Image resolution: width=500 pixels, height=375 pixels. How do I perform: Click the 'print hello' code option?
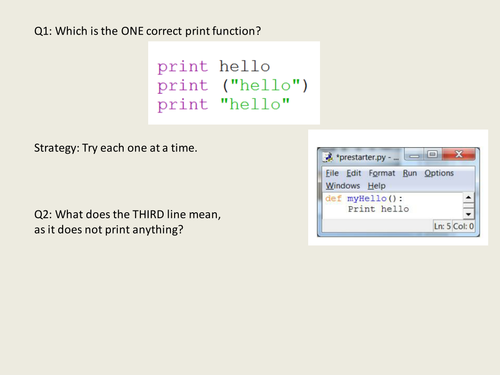click(214, 66)
